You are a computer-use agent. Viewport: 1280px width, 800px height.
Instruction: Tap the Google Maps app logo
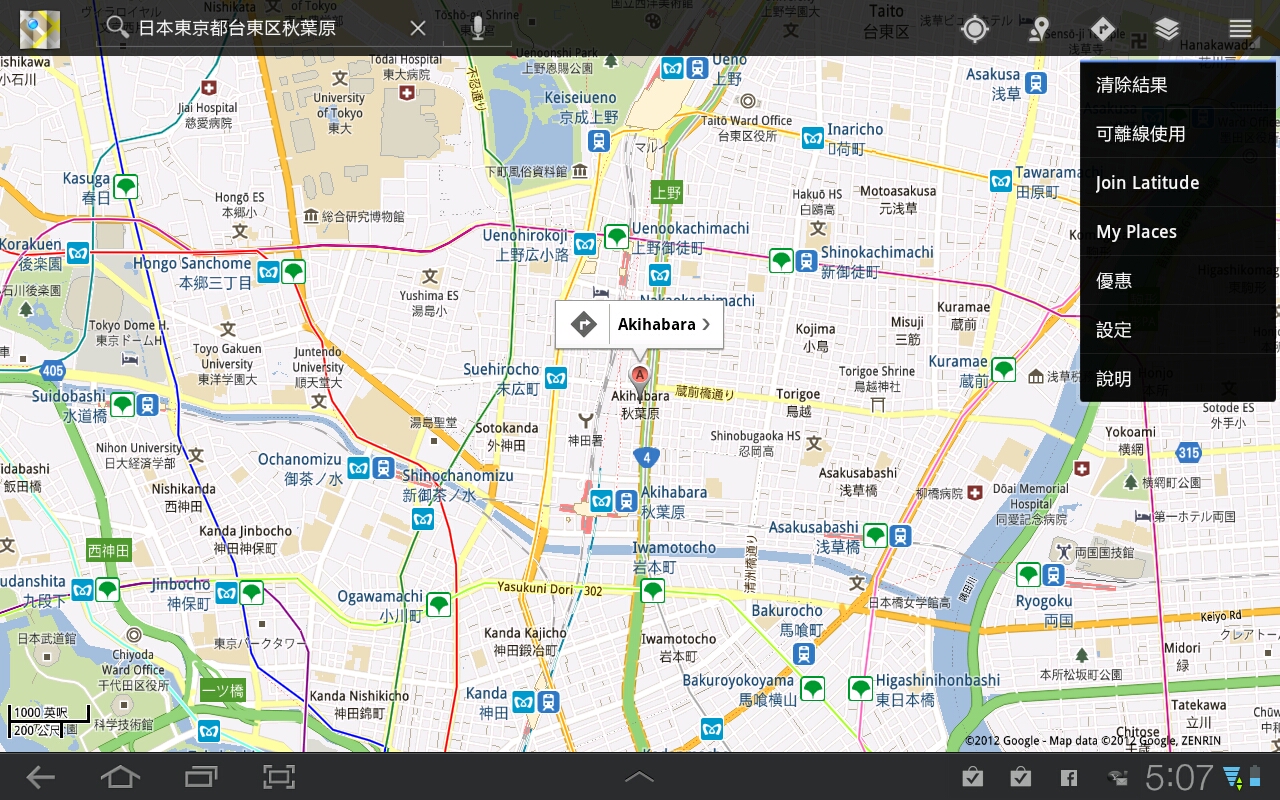pos(40,28)
